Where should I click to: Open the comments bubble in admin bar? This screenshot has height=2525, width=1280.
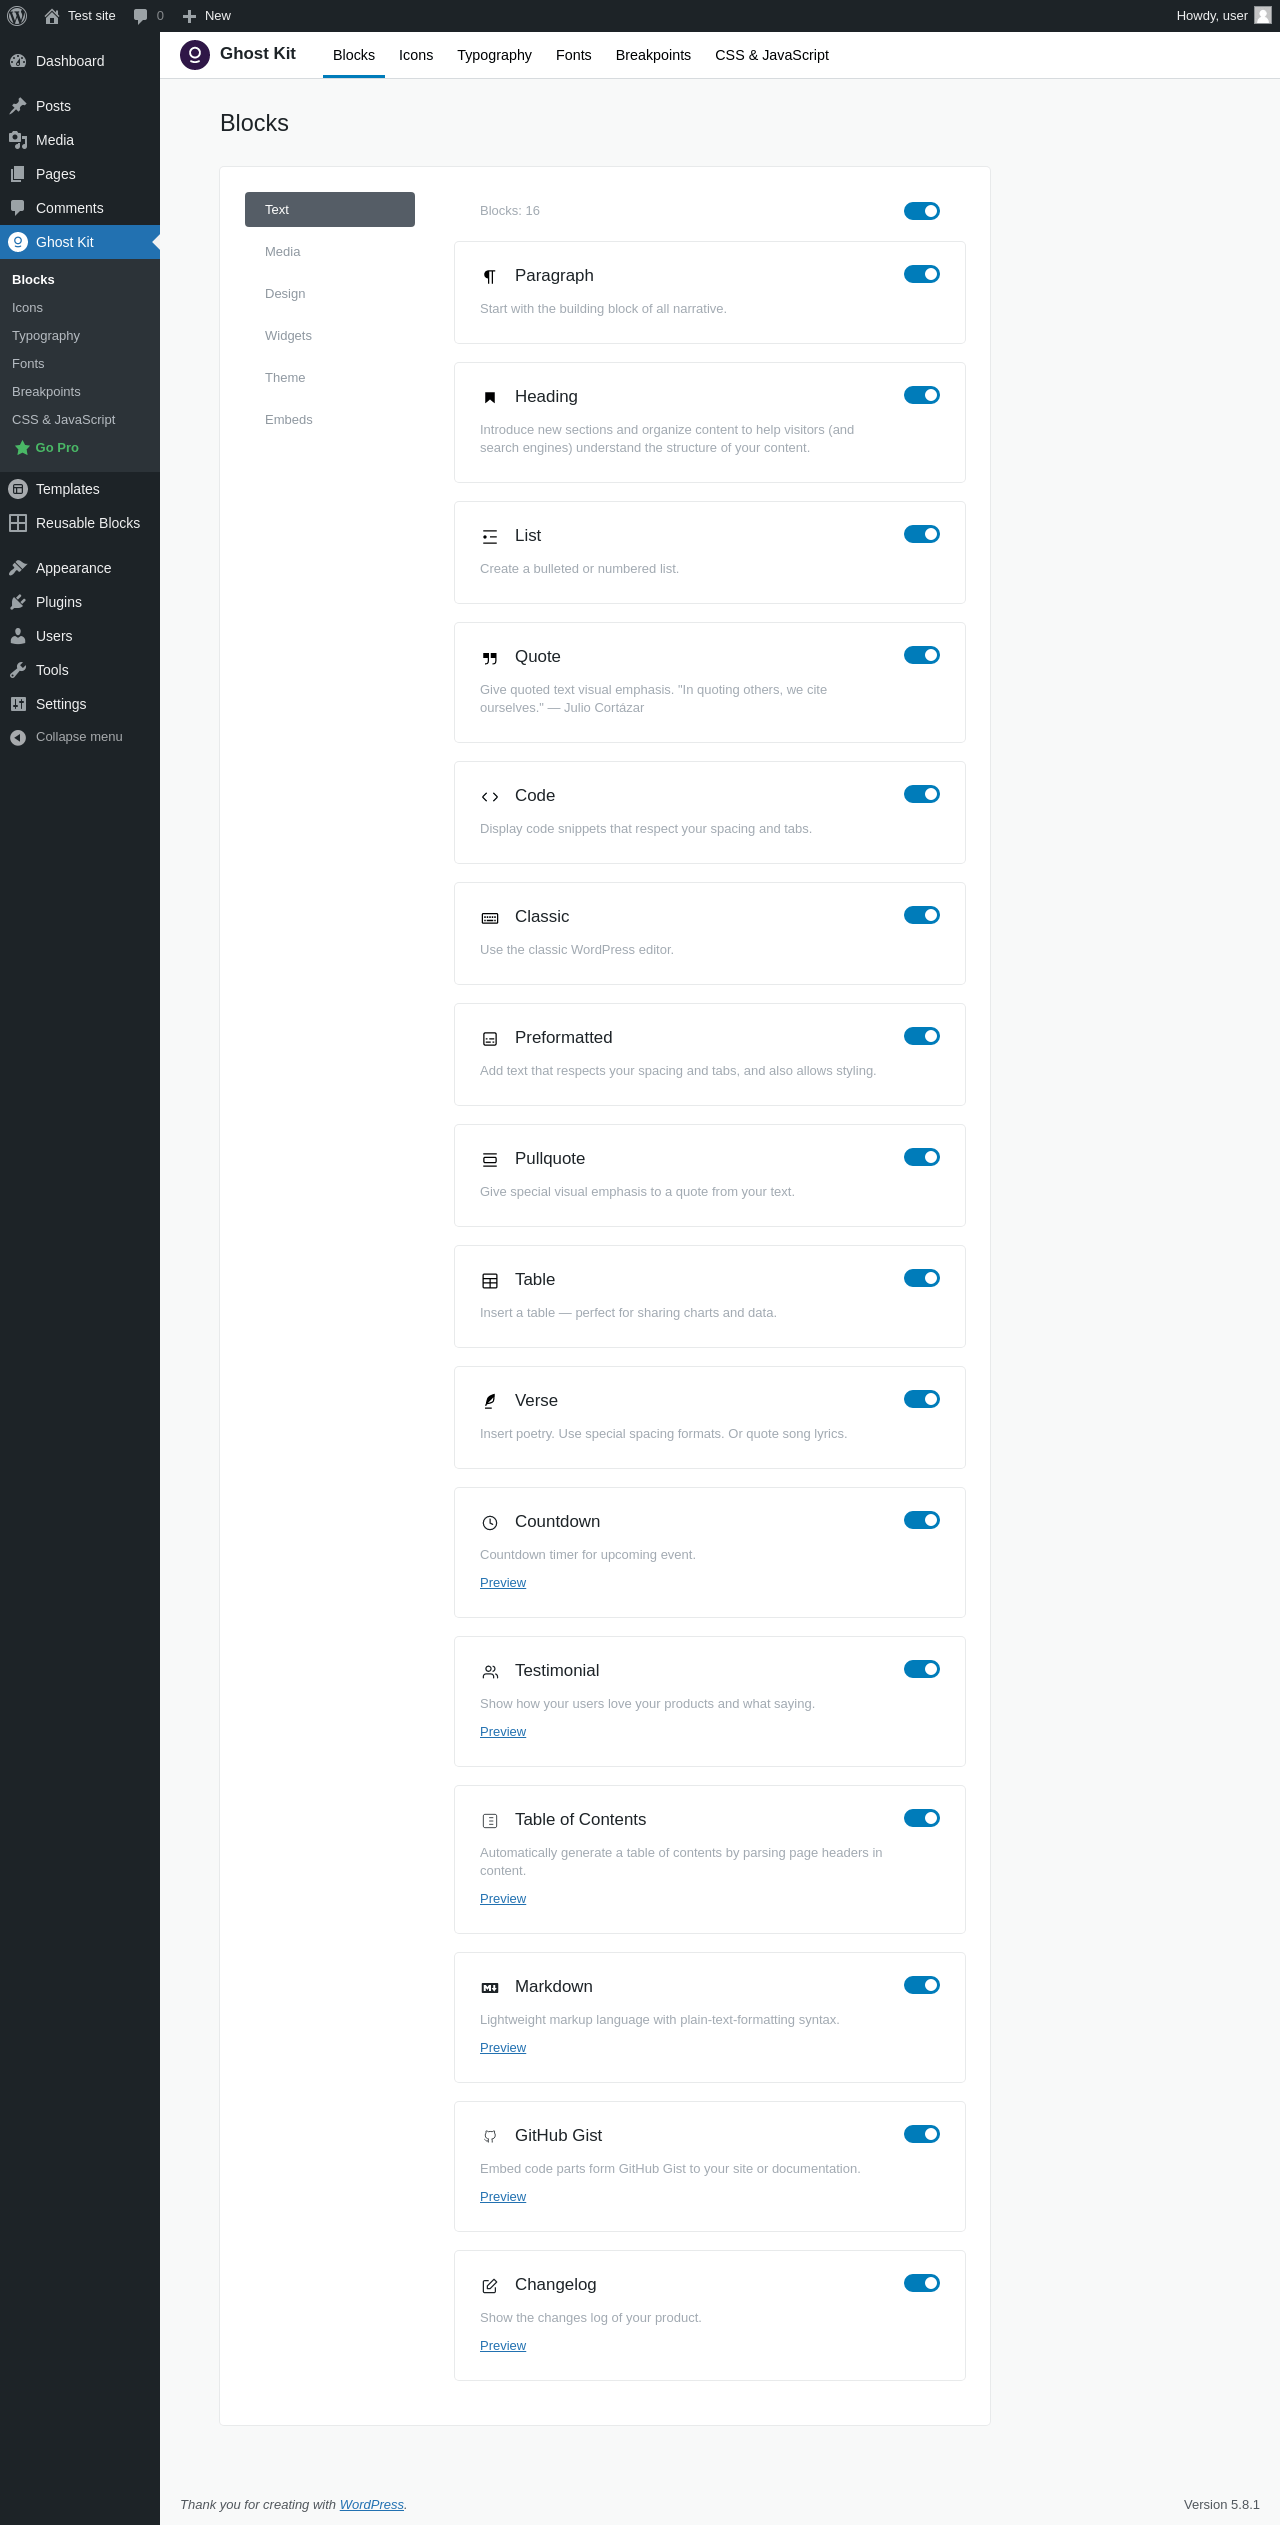click(x=140, y=16)
